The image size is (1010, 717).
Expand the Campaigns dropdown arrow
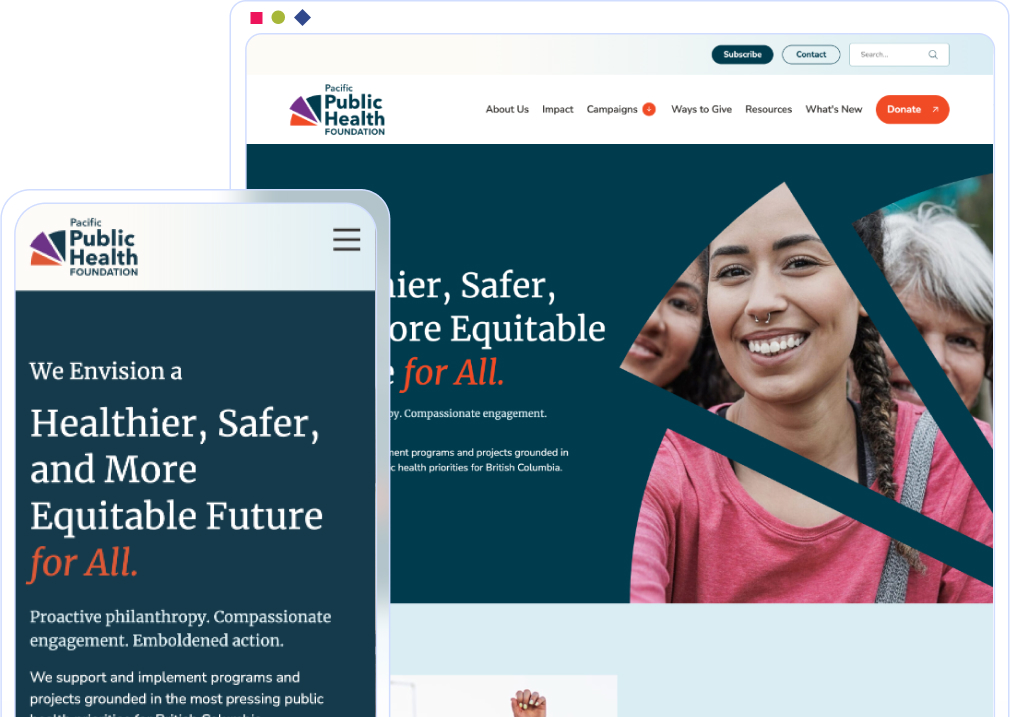(649, 110)
